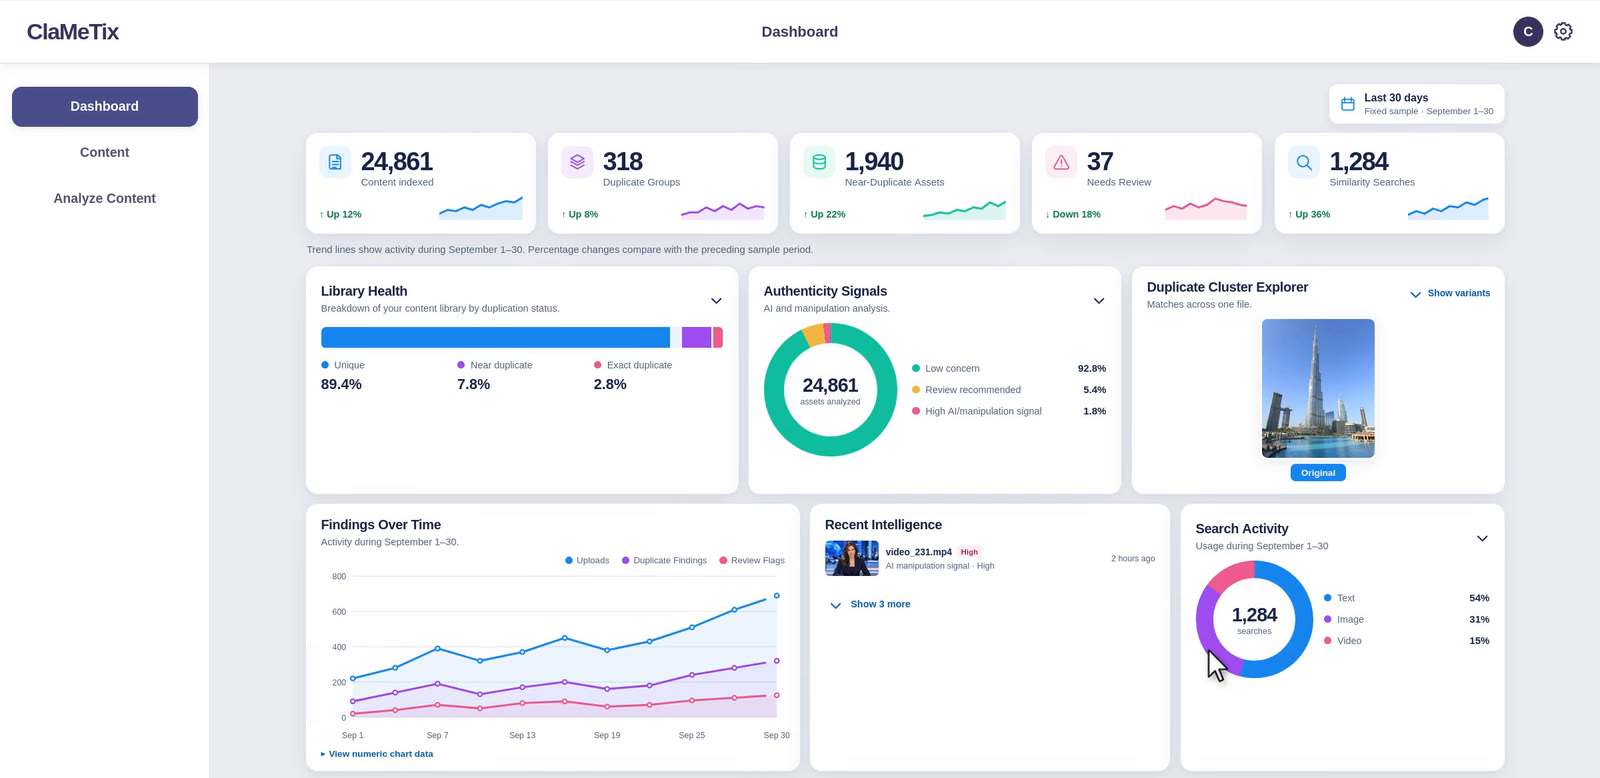Toggle Review Flags series in legend

[752, 561]
